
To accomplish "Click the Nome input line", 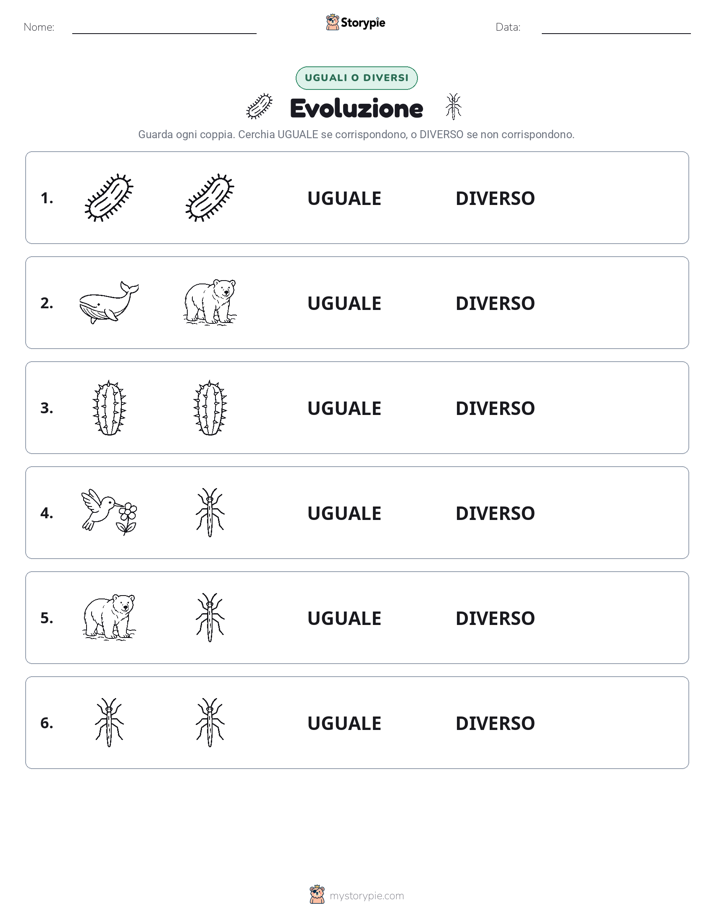I will point(164,28).
